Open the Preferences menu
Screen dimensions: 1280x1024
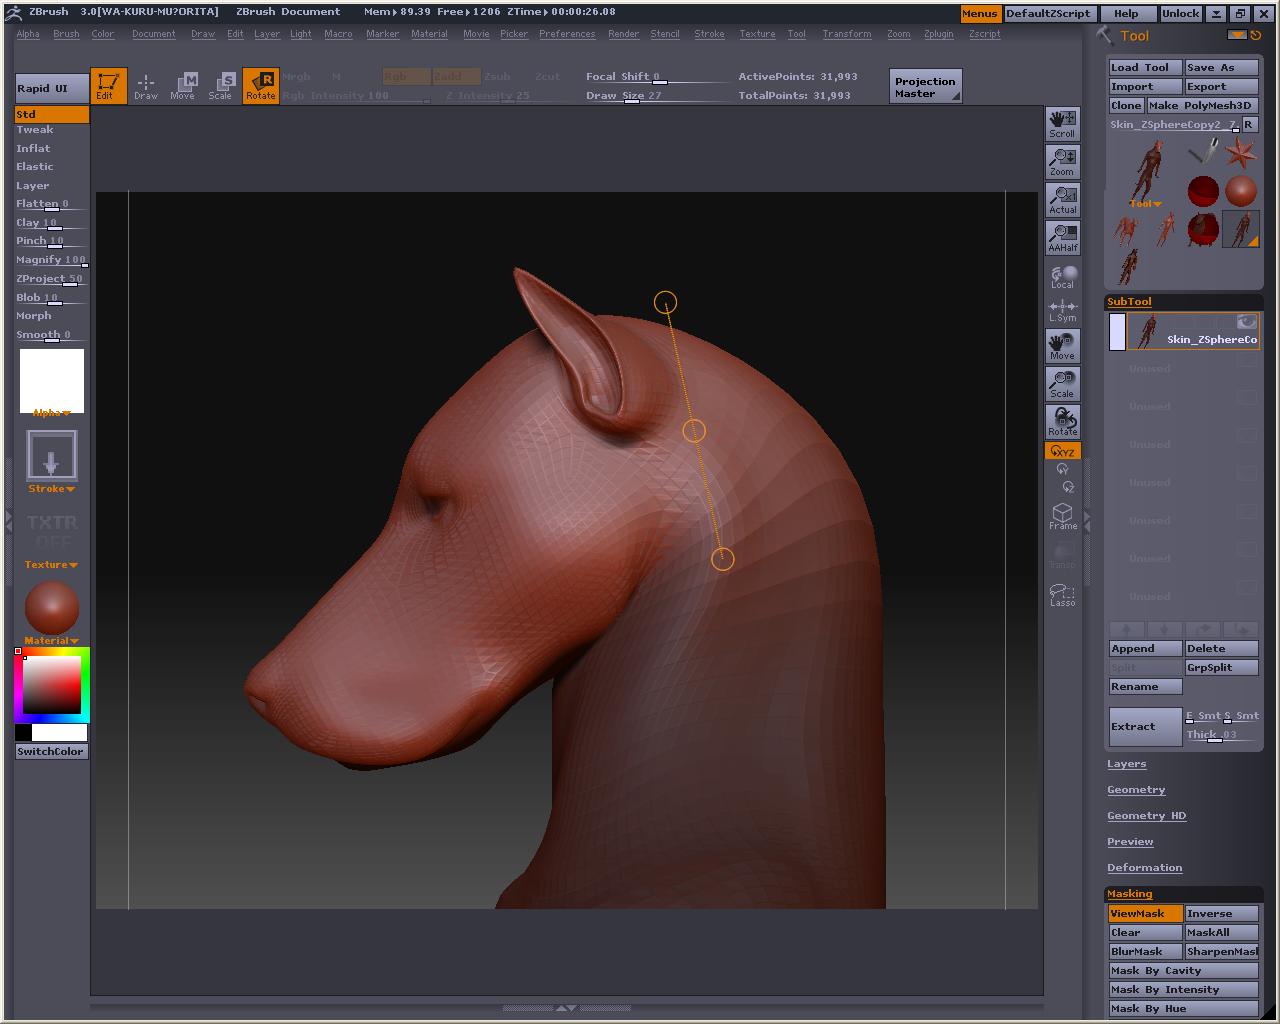tap(566, 34)
